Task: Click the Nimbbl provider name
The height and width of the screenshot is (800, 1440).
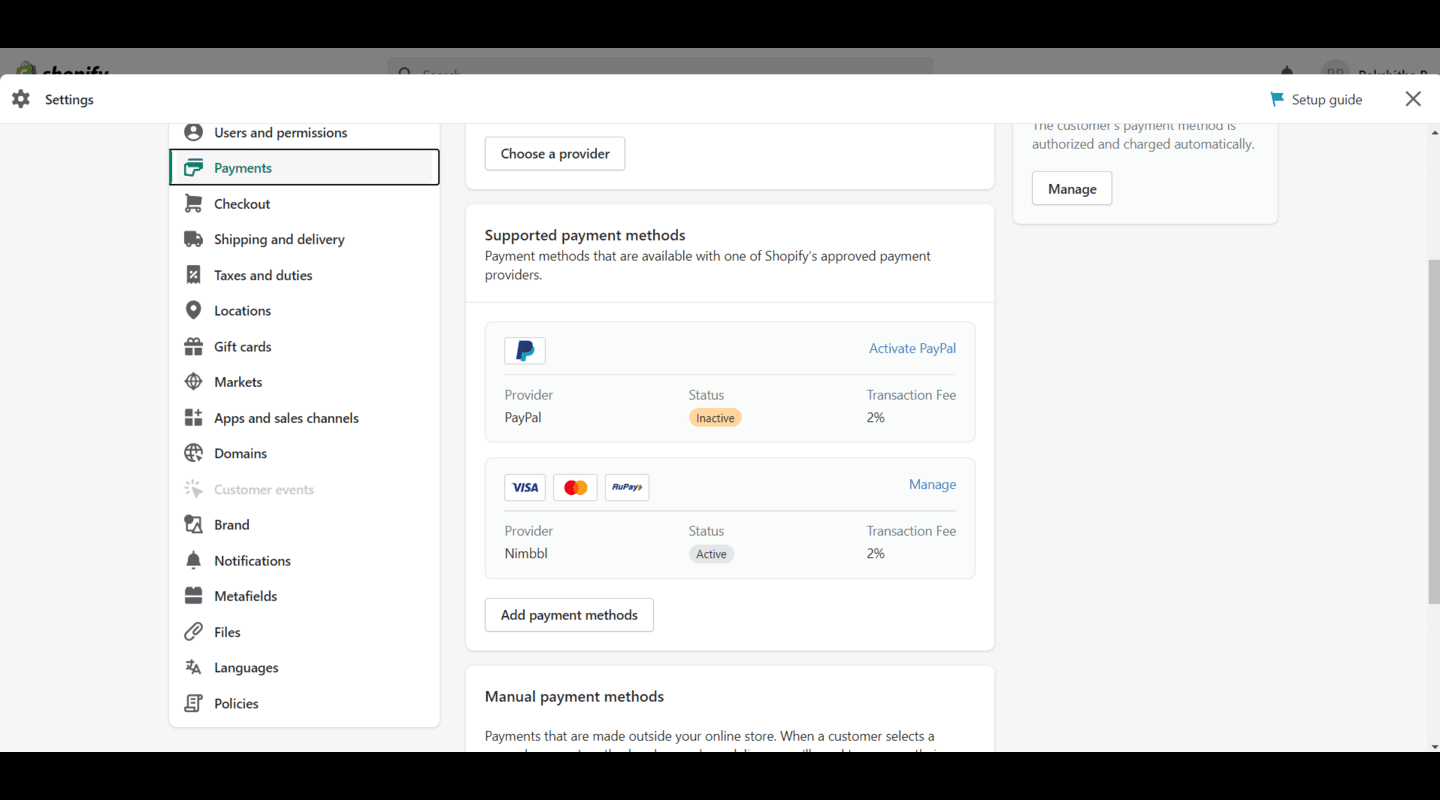Action: tap(526, 553)
